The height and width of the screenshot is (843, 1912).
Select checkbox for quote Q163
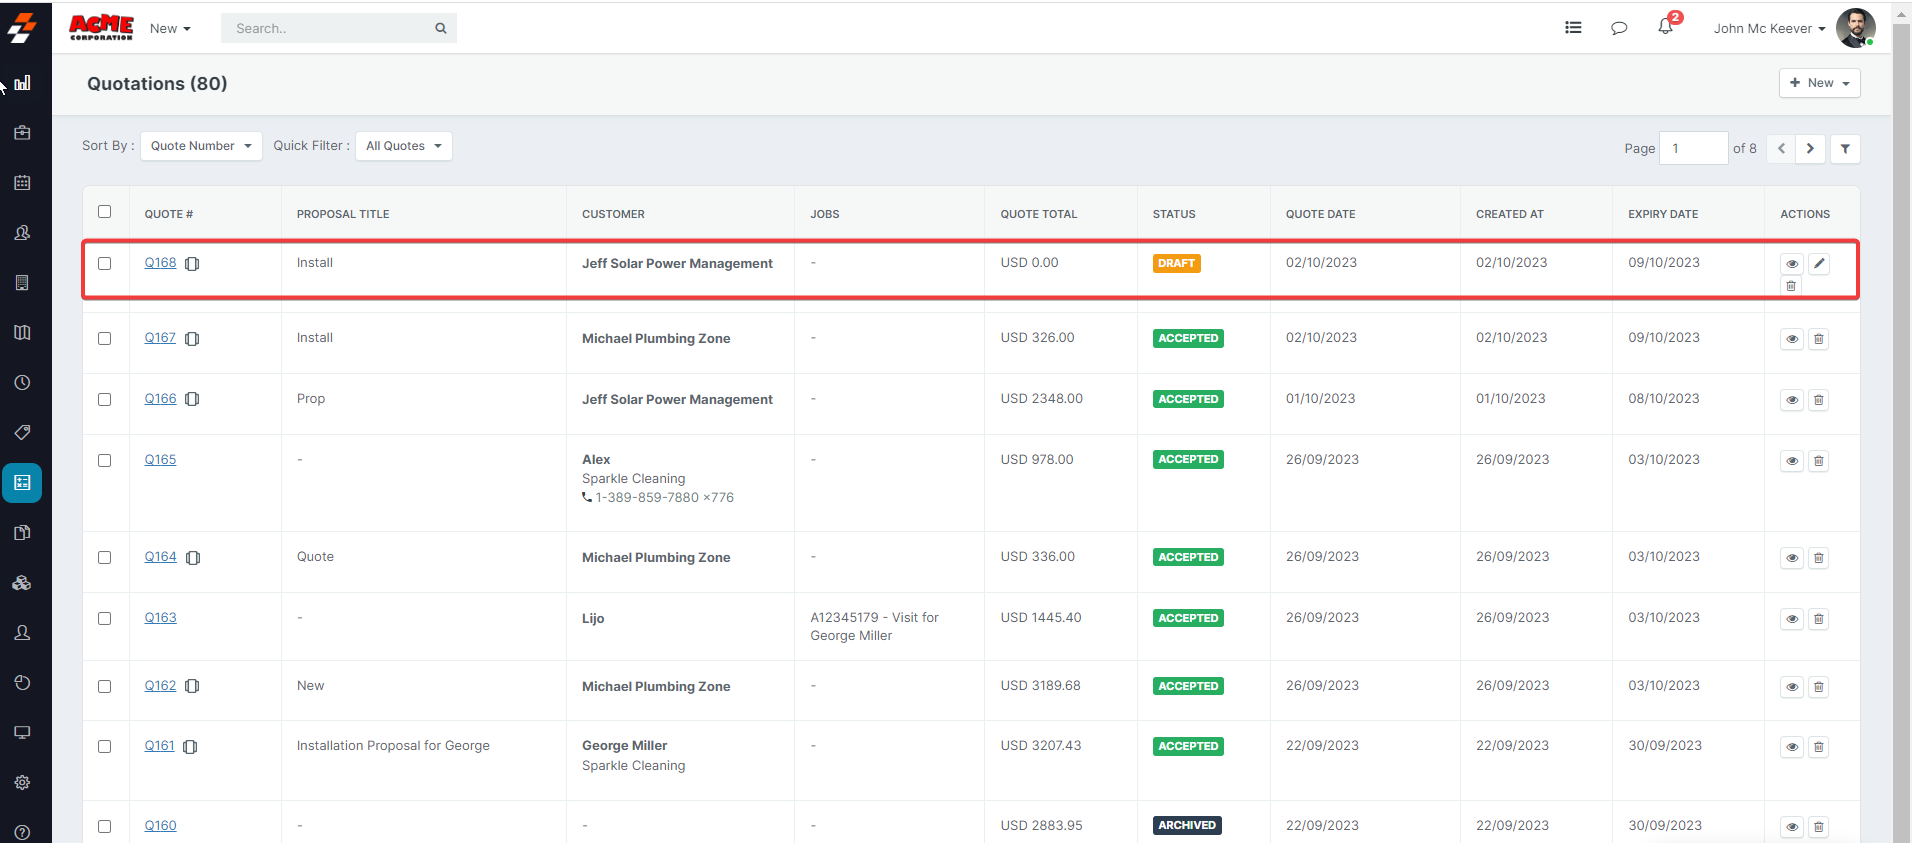(105, 619)
